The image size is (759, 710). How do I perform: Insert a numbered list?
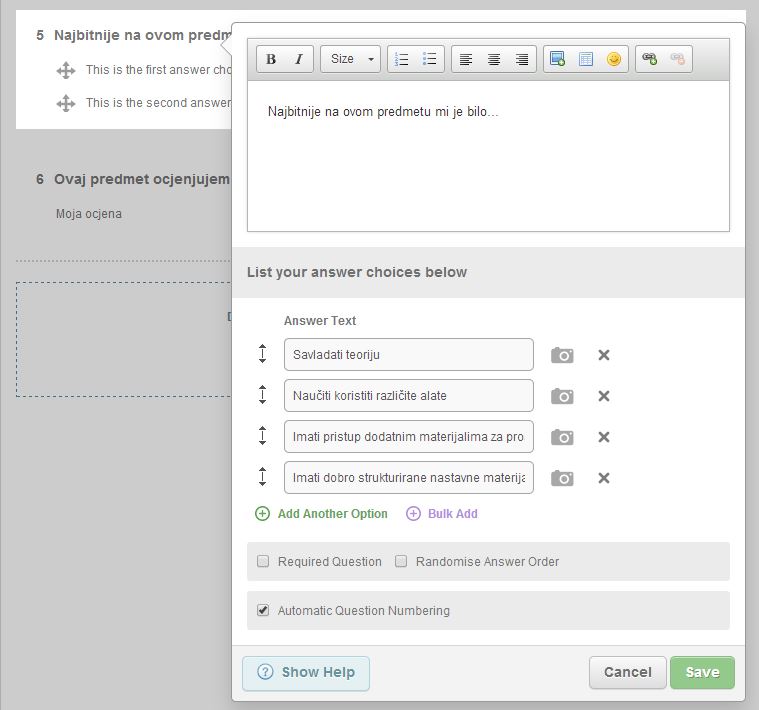[x=402, y=59]
